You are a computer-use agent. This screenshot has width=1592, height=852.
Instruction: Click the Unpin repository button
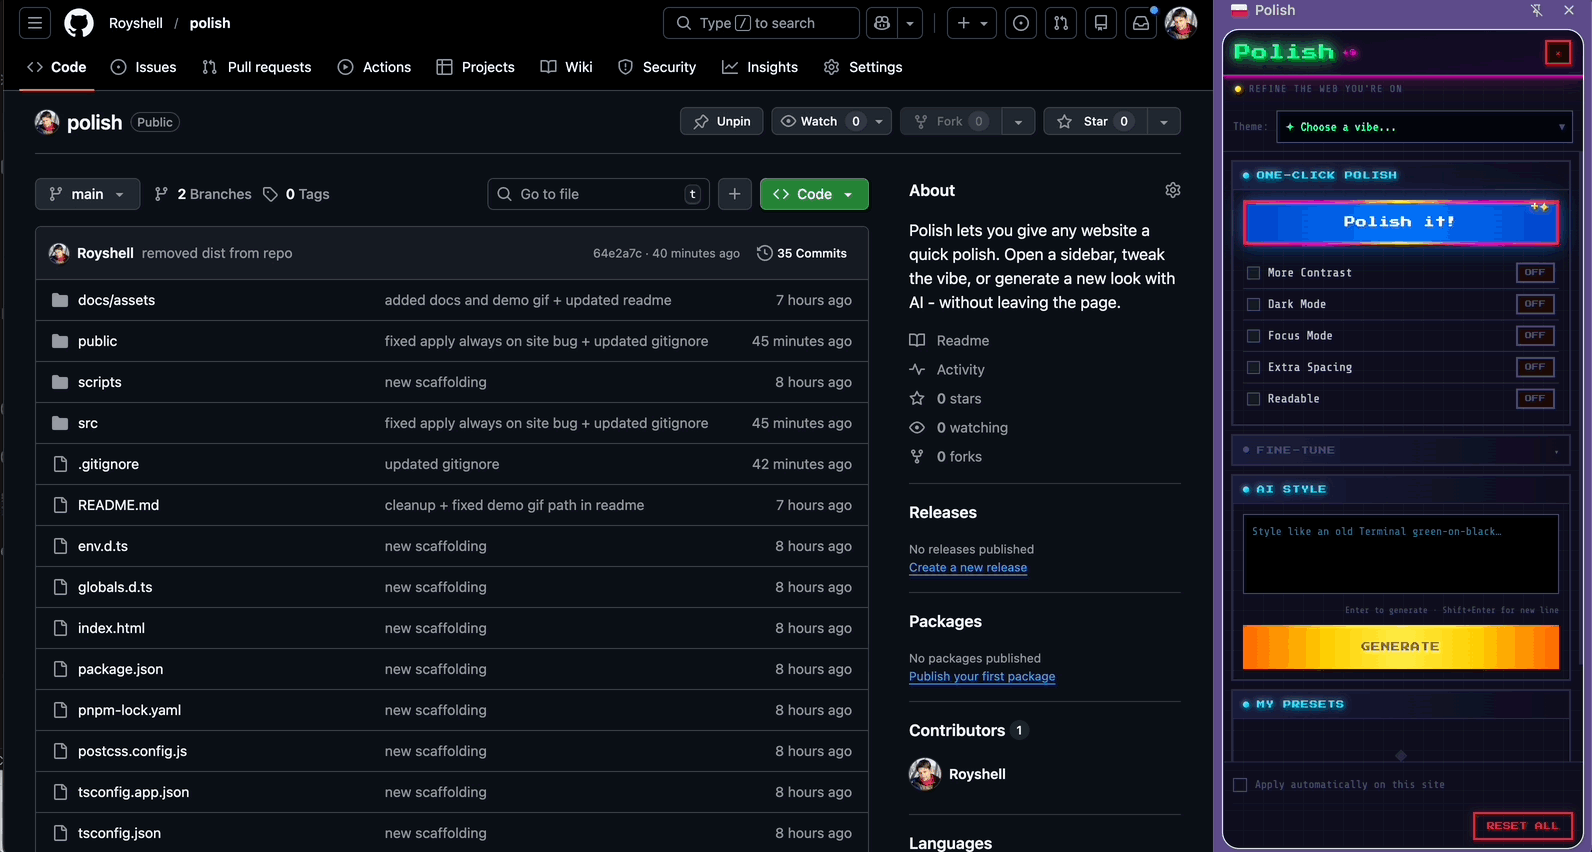tap(722, 122)
